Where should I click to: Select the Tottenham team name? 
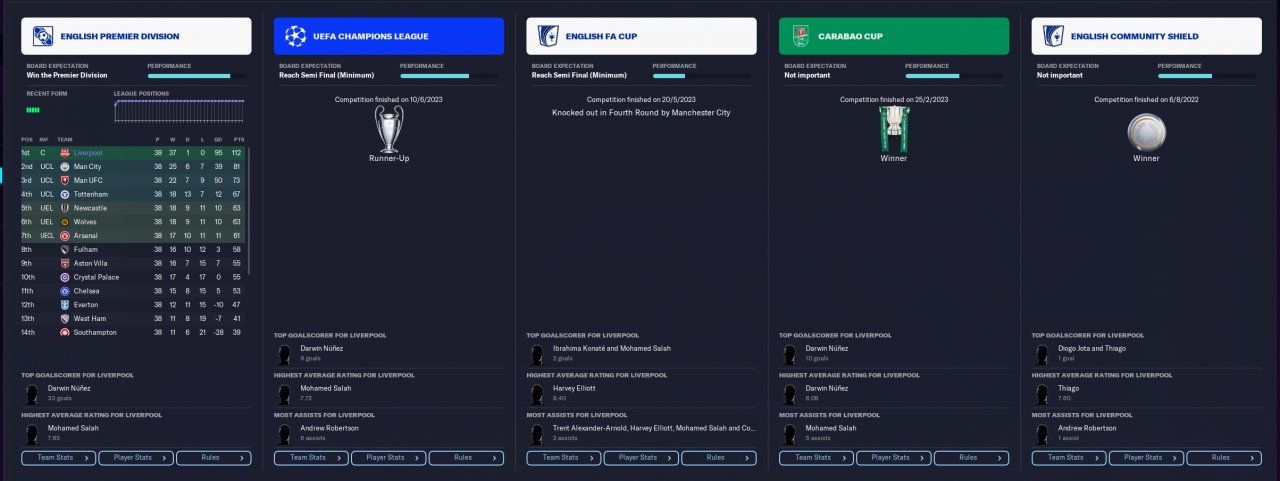point(91,194)
